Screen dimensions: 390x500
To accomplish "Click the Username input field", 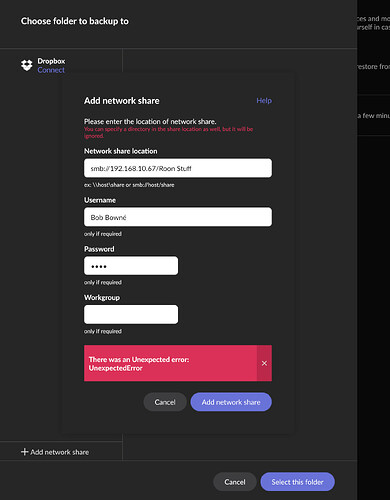I will (x=178, y=217).
